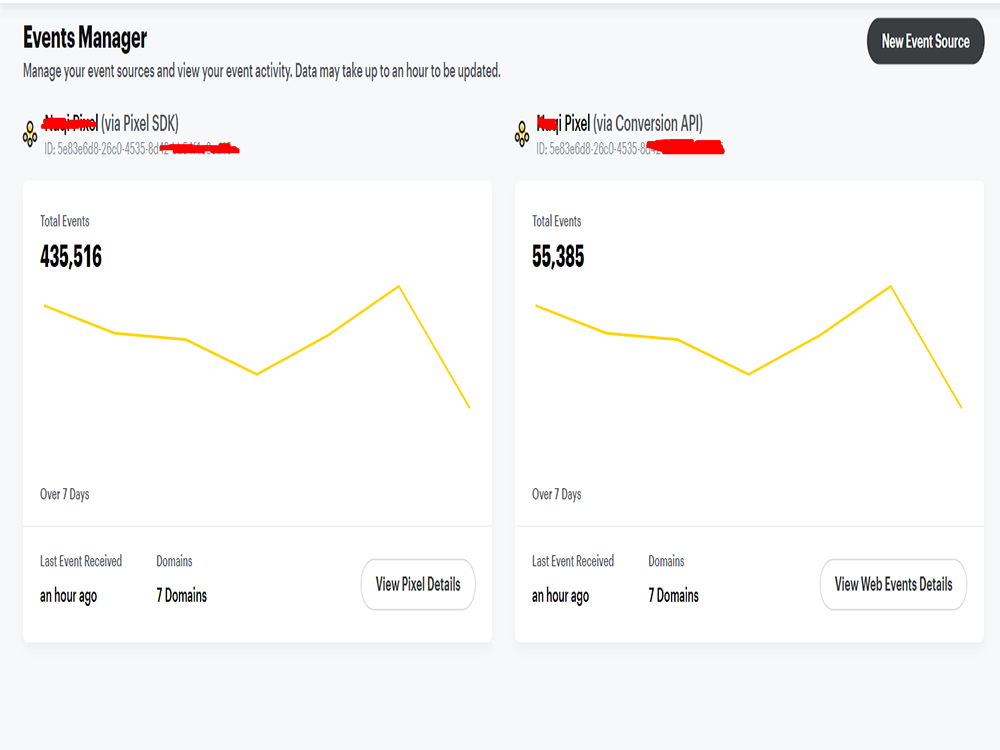Click the Events Manager heading

(84, 38)
